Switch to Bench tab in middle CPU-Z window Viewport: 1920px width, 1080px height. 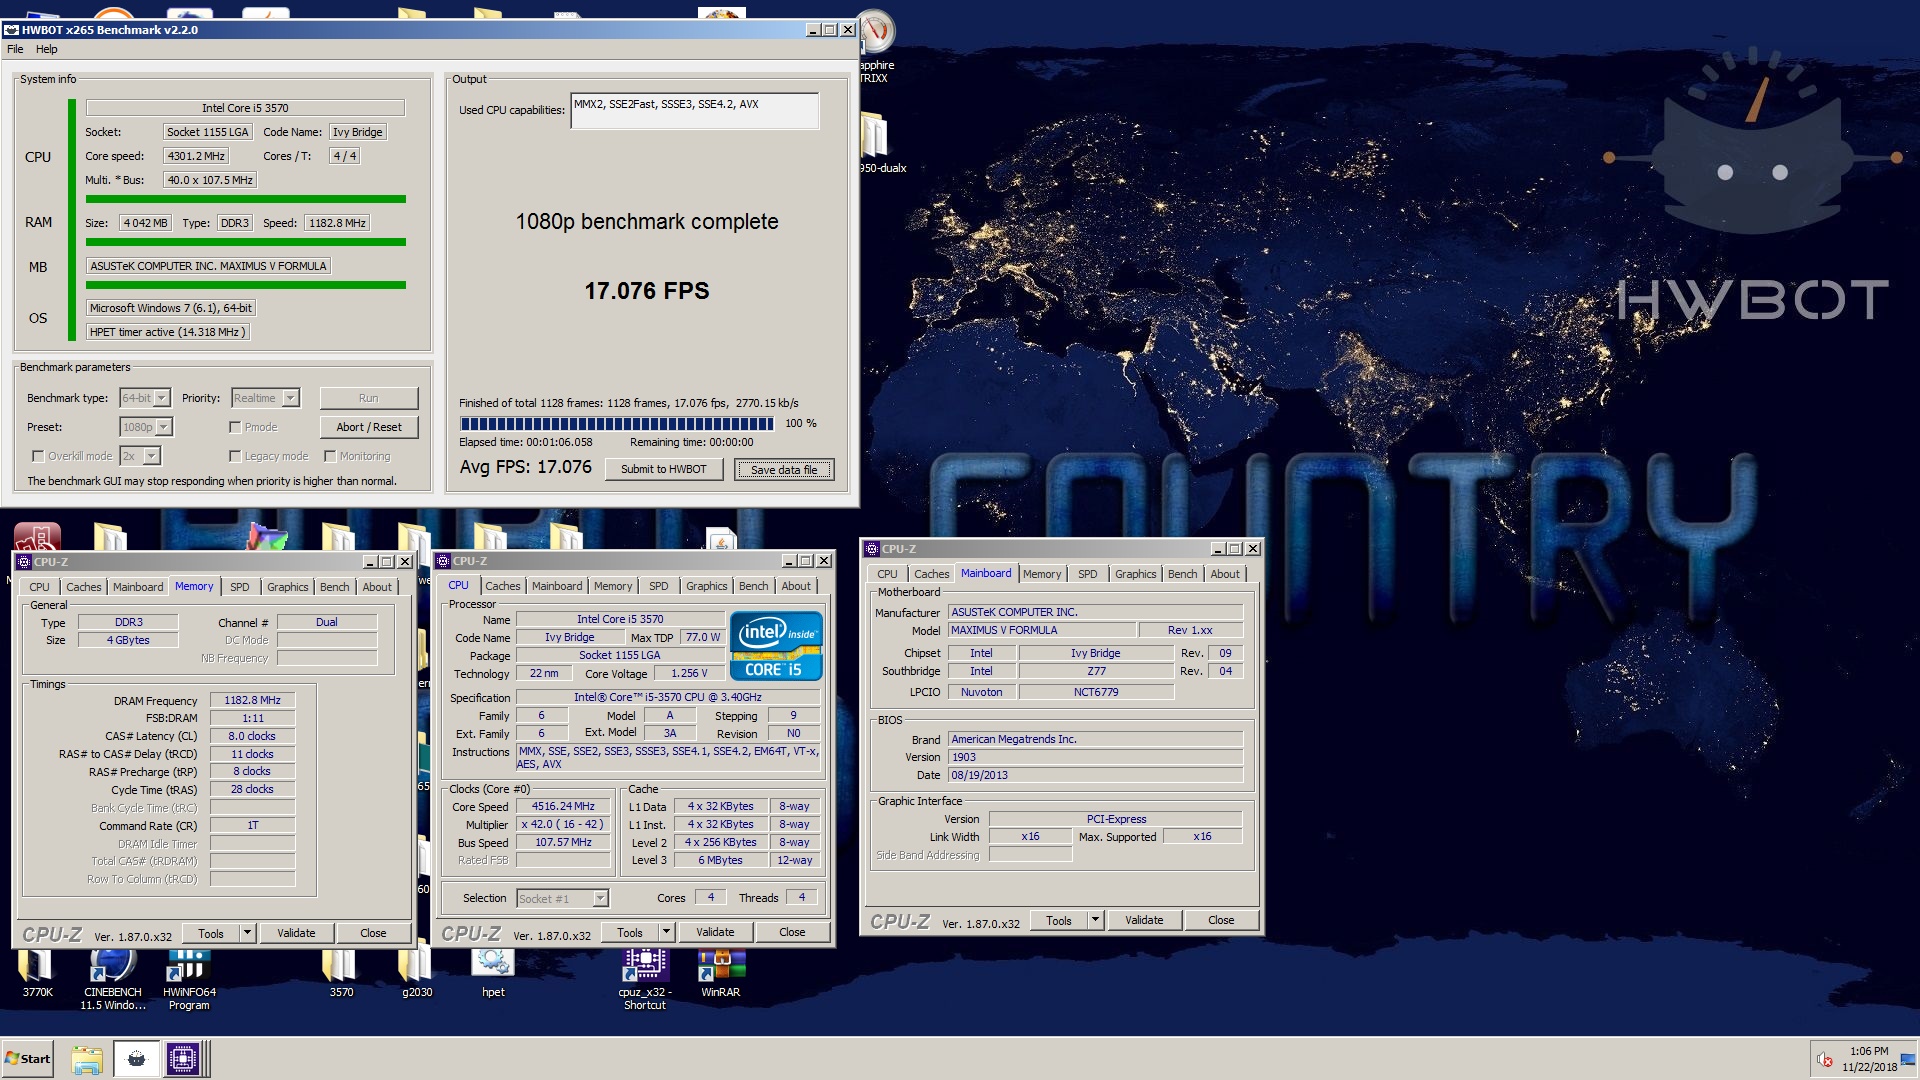point(754,586)
